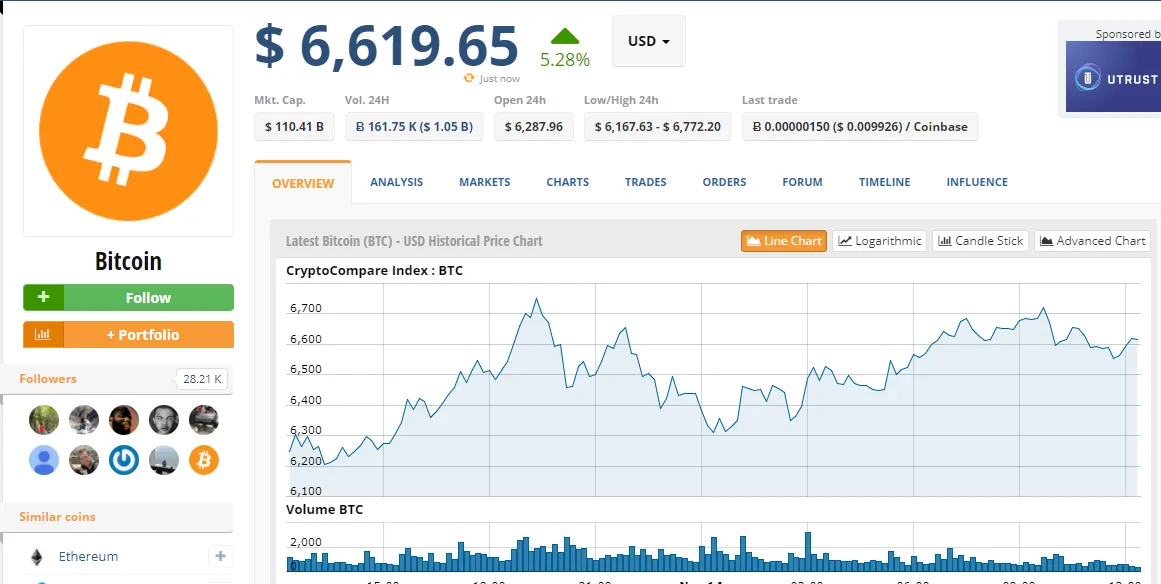Click the $ 6,619.65 price
This screenshot has height=584, width=1161.
pos(386,46)
